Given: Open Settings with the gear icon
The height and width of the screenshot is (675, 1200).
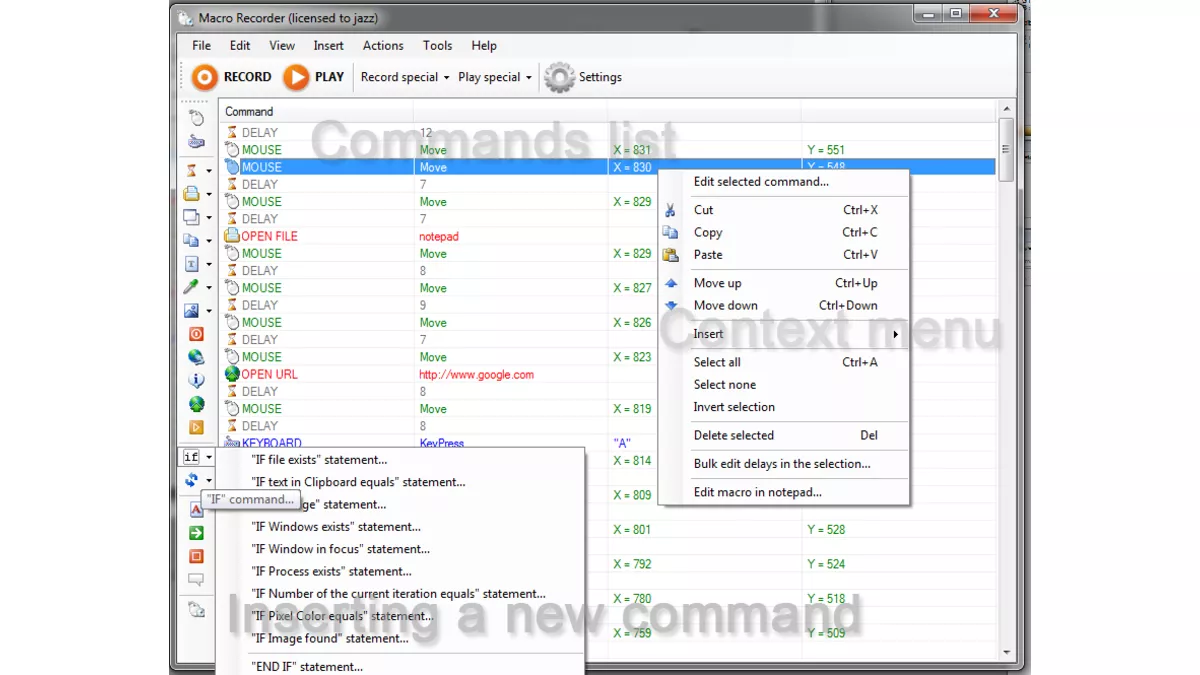Looking at the screenshot, I should (584, 77).
